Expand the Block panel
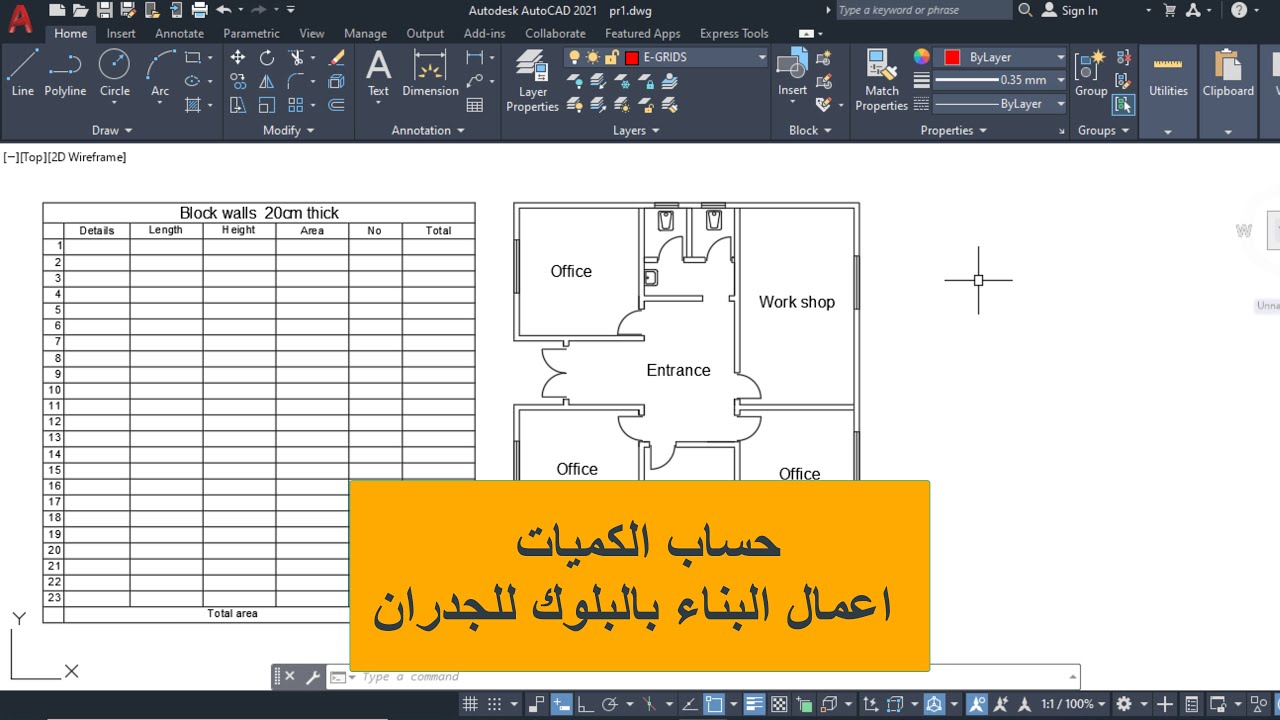The height and width of the screenshot is (720, 1280). 810,130
